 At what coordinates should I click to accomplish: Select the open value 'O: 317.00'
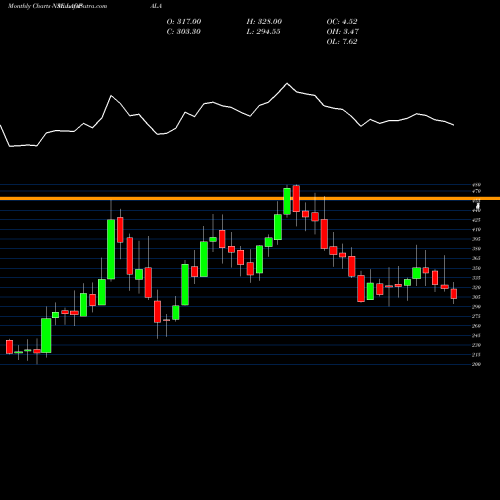(184, 21)
